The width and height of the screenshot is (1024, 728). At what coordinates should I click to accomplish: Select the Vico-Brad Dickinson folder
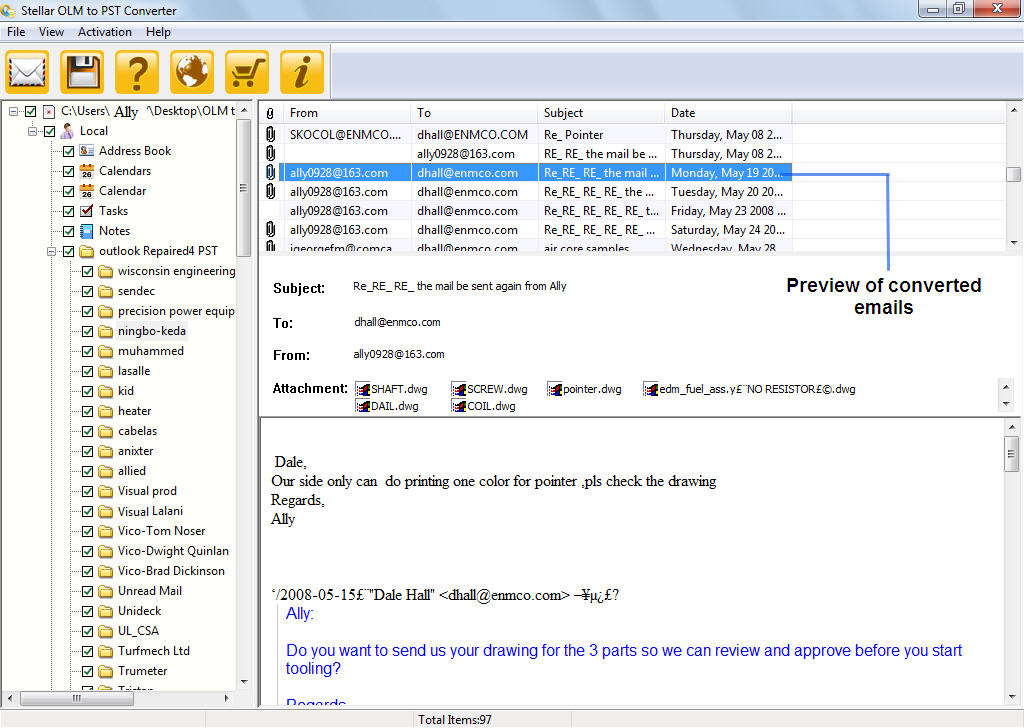[171, 571]
